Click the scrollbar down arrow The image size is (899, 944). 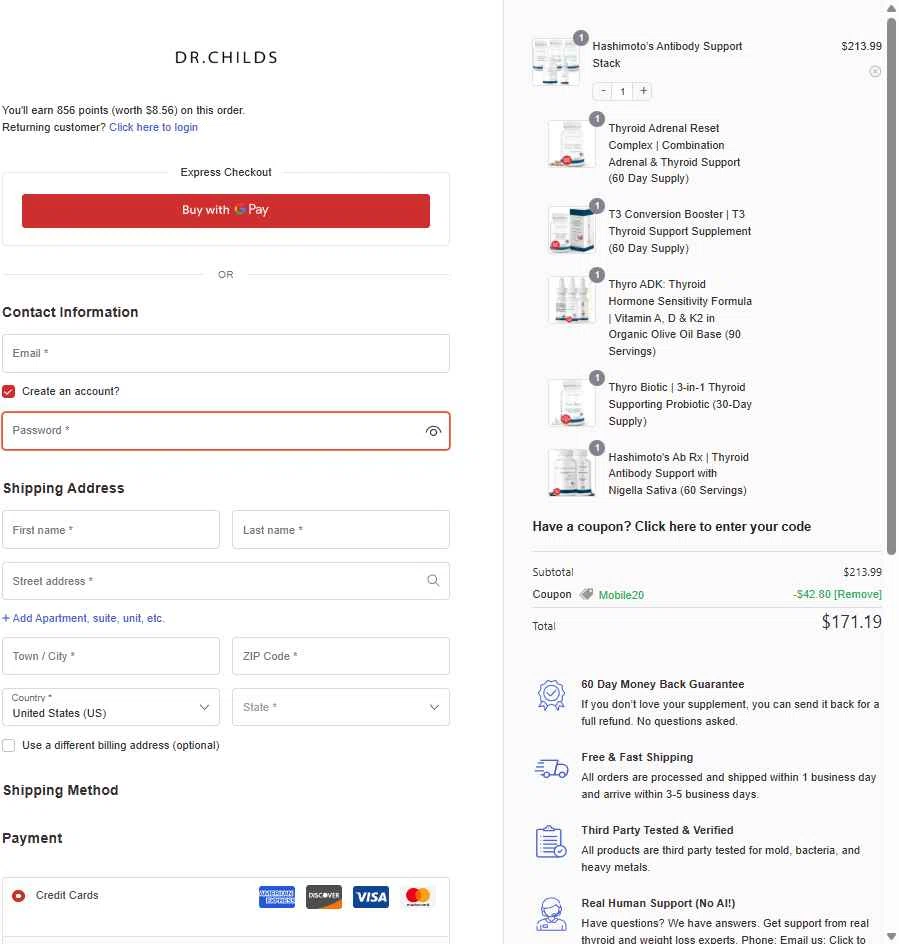click(x=891, y=937)
